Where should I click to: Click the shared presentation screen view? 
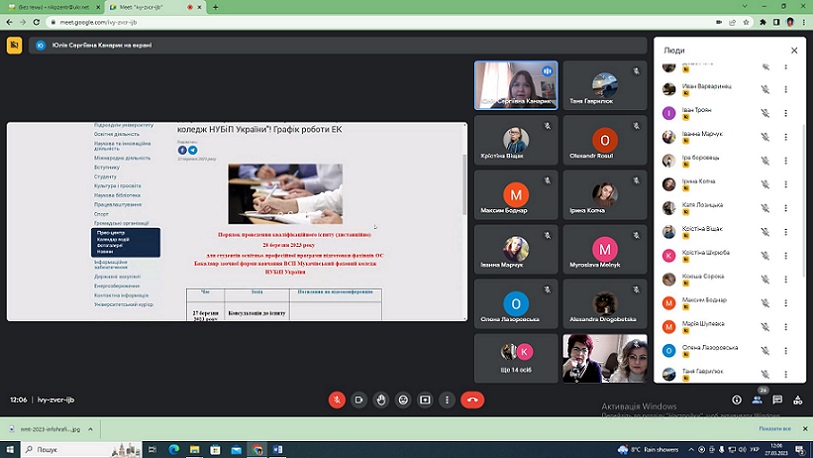[x=237, y=221]
